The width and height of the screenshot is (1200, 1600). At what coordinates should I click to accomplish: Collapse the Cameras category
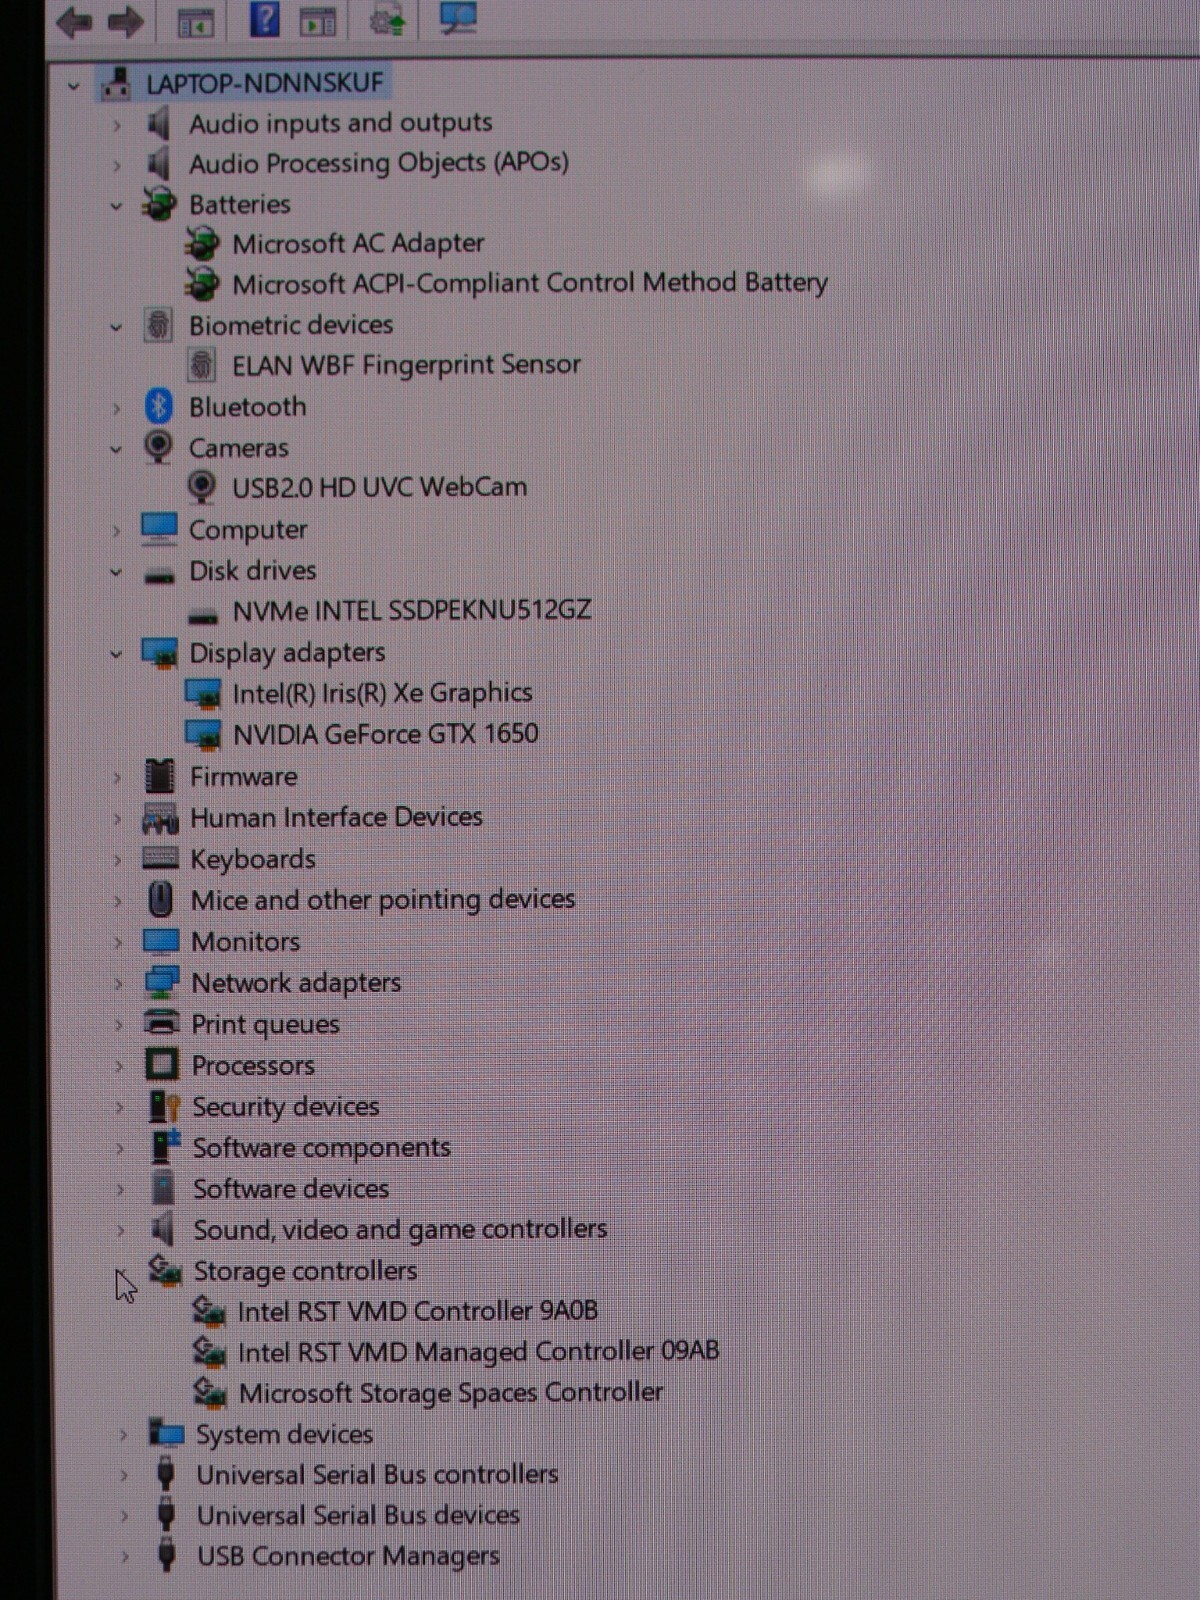116,449
